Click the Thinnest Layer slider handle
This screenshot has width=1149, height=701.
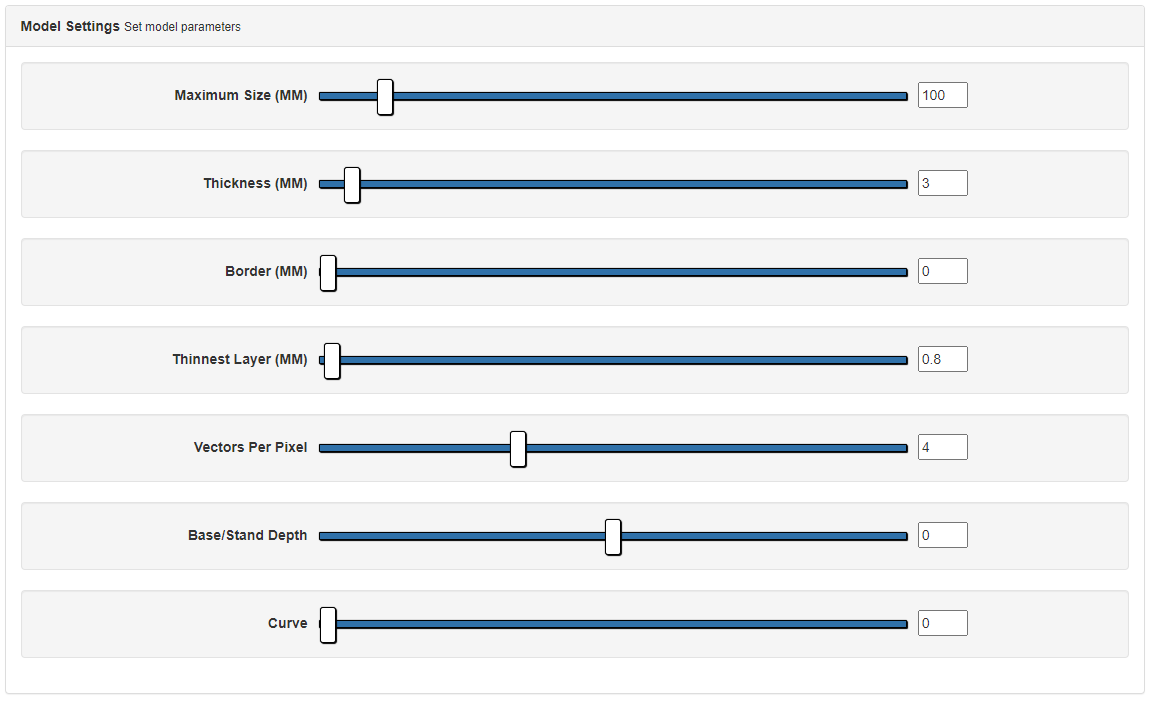pyautogui.click(x=332, y=361)
